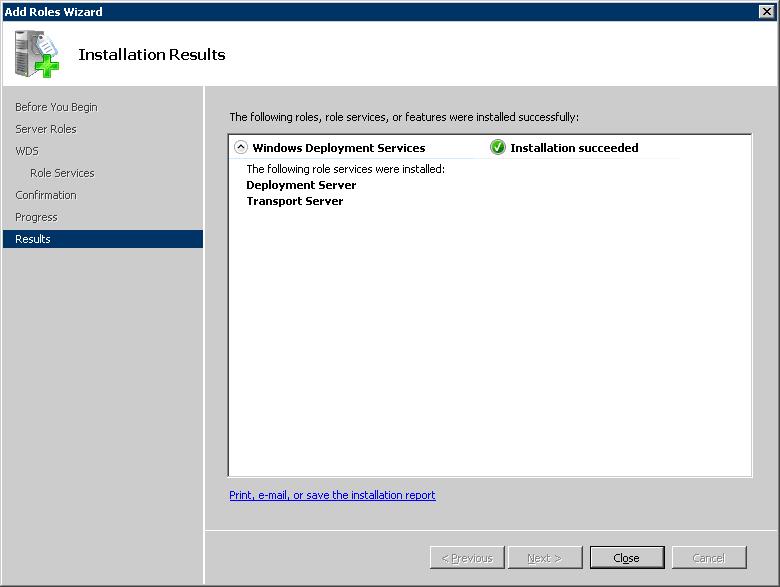Select the Confirmation step
780x587 pixels.
[x=46, y=195]
